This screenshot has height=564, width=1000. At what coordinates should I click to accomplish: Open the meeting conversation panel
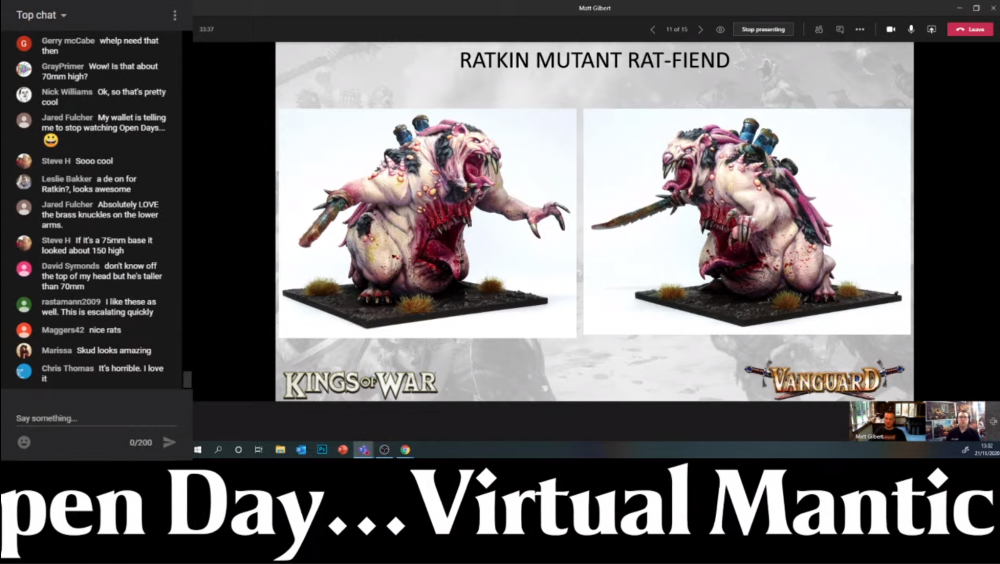coord(840,30)
